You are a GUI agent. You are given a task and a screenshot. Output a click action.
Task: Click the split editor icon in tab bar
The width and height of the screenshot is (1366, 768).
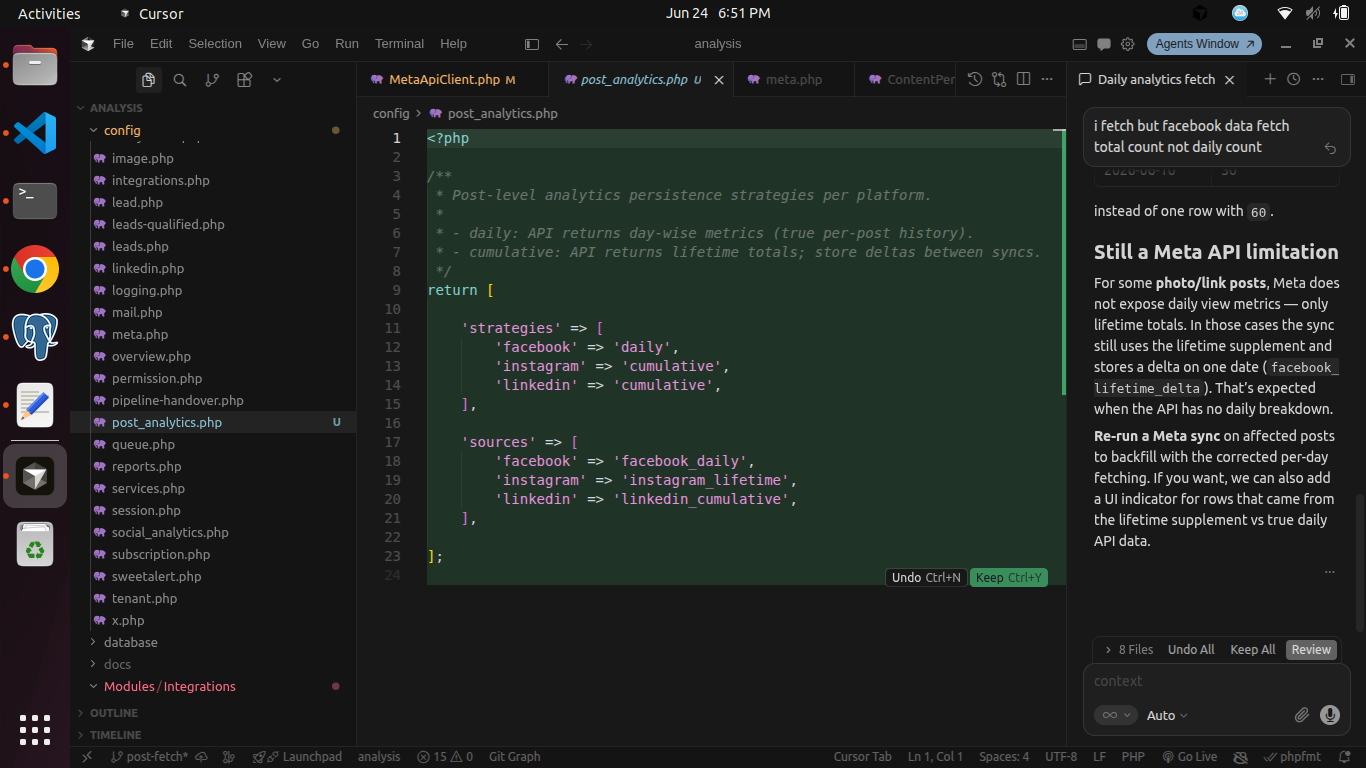(x=1023, y=79)
